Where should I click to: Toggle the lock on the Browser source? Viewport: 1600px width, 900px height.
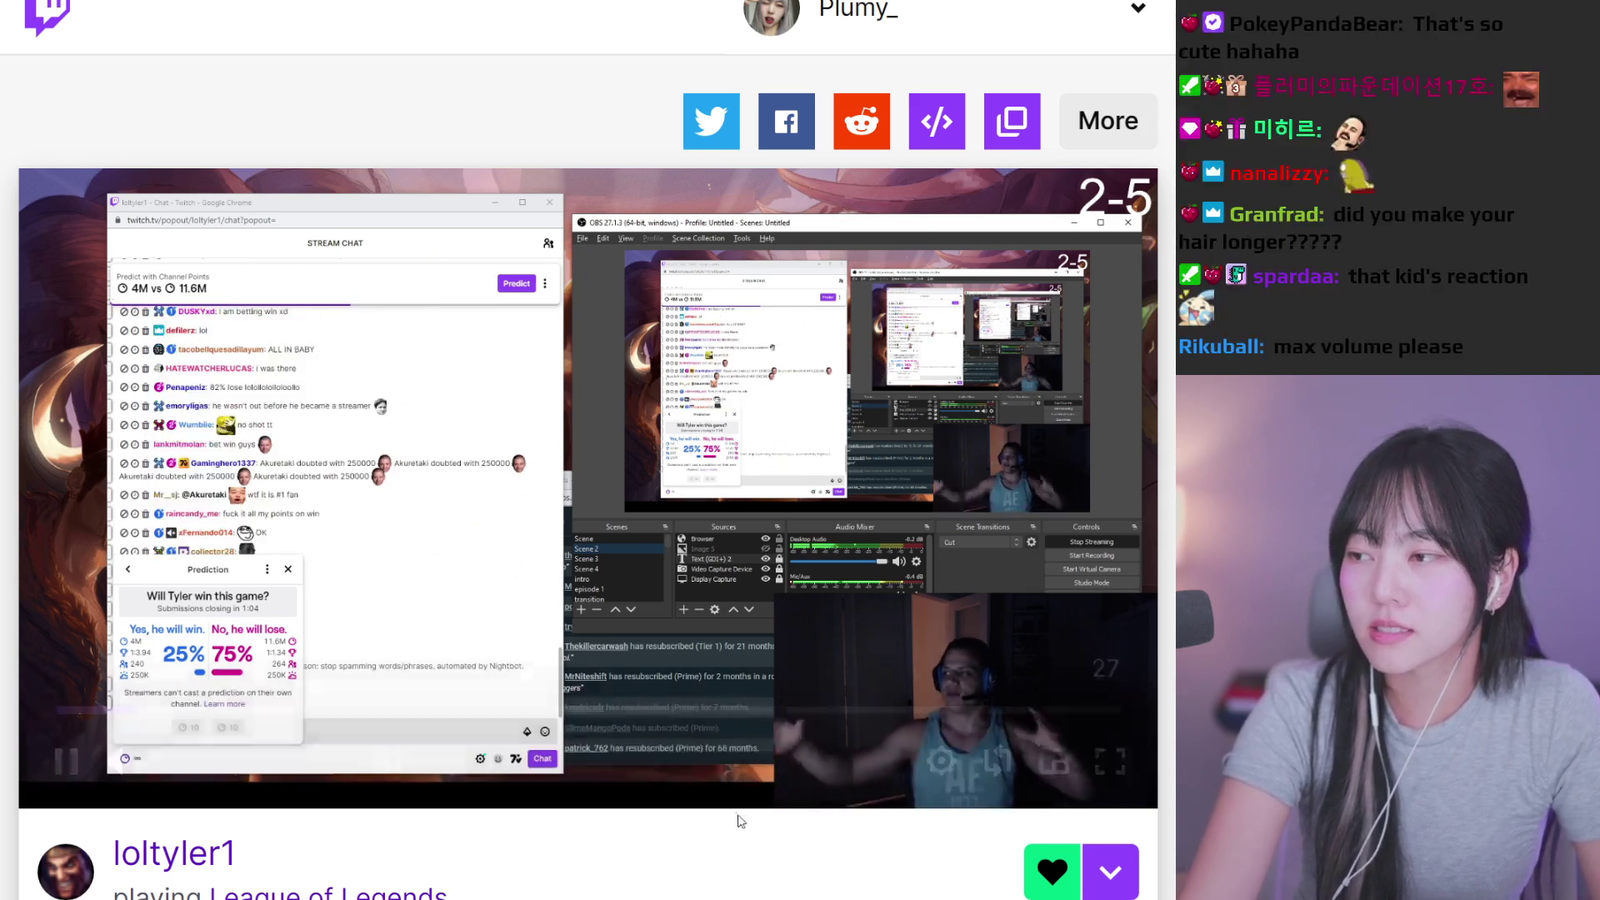pos(779,539)
